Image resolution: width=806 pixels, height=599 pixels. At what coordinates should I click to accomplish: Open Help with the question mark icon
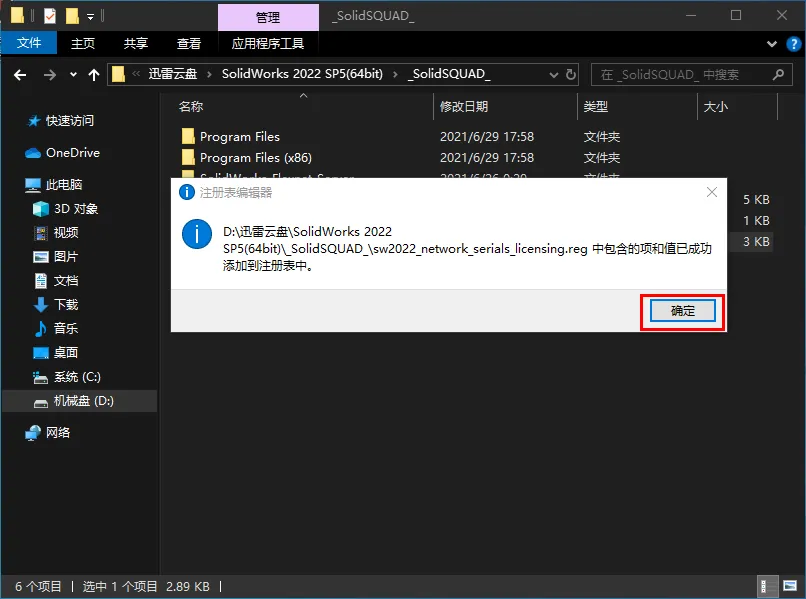click(x=794, y=44)
